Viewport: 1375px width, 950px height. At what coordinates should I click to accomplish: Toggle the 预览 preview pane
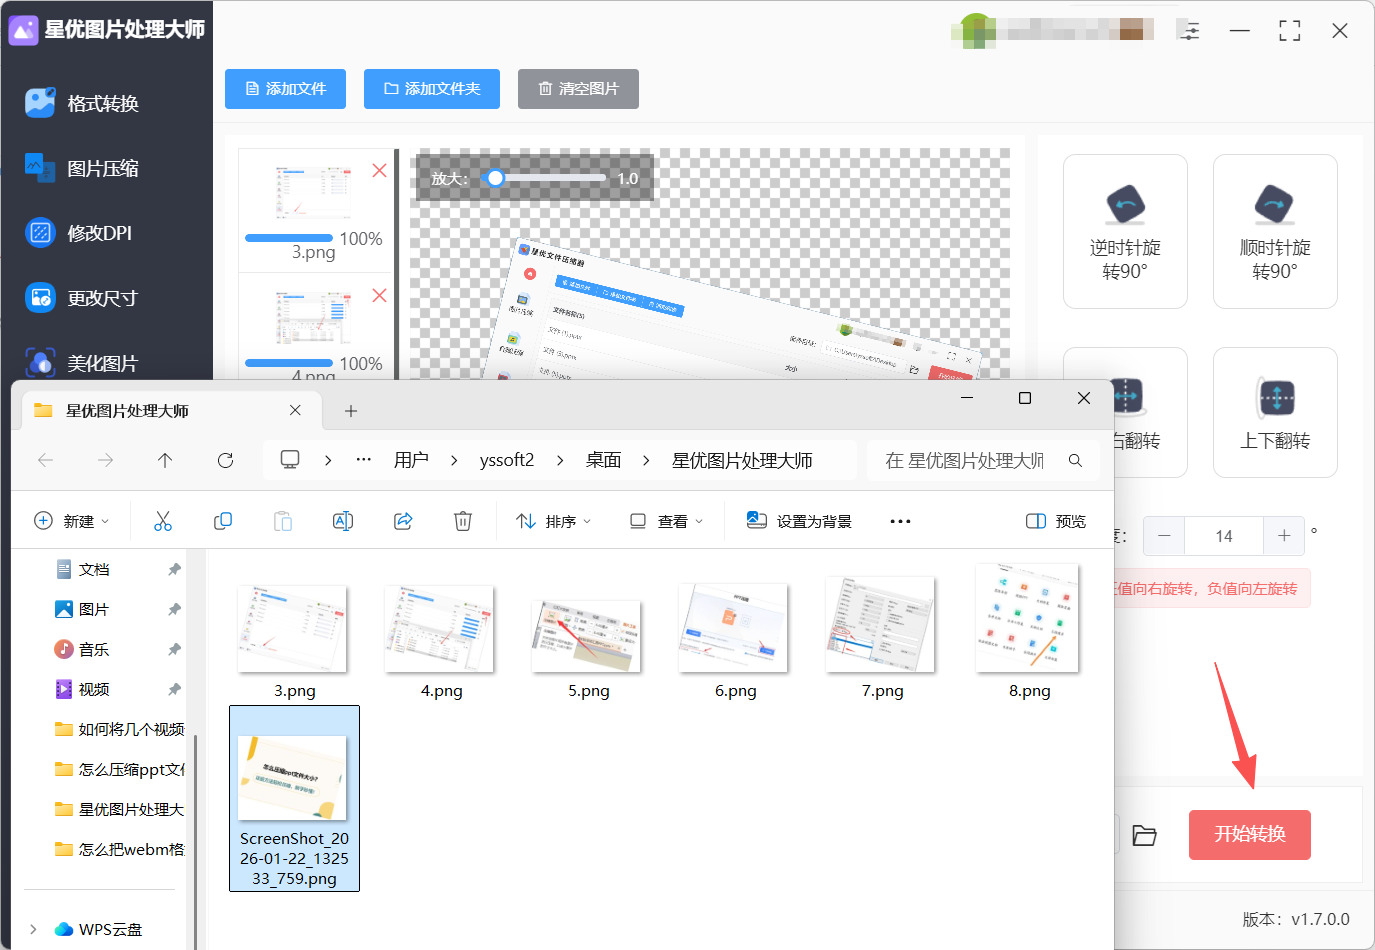[x=1056, y=521]
